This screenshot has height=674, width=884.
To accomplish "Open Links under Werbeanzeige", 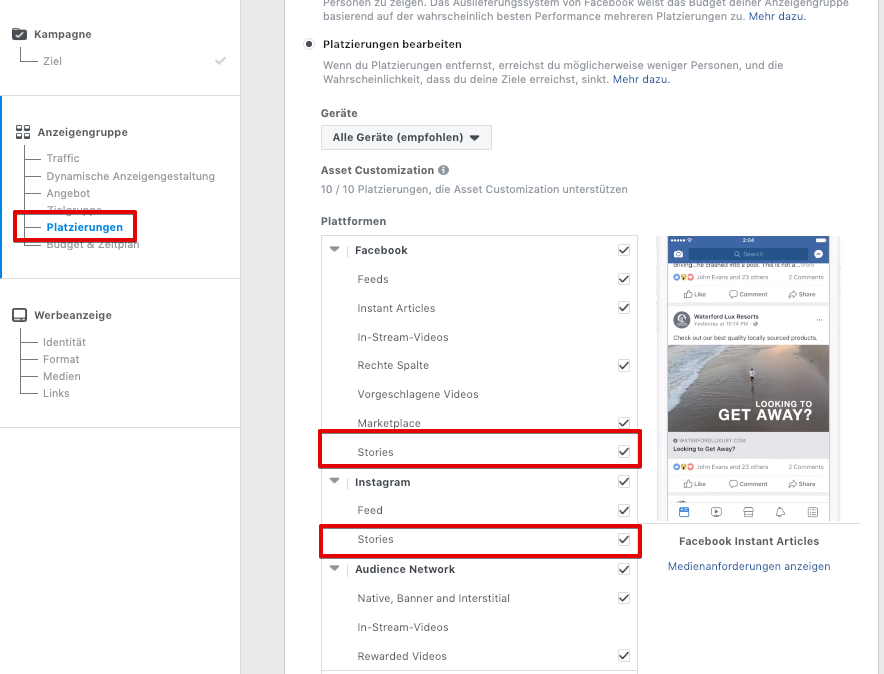I will pyautogui.click(x=56, y=393).
